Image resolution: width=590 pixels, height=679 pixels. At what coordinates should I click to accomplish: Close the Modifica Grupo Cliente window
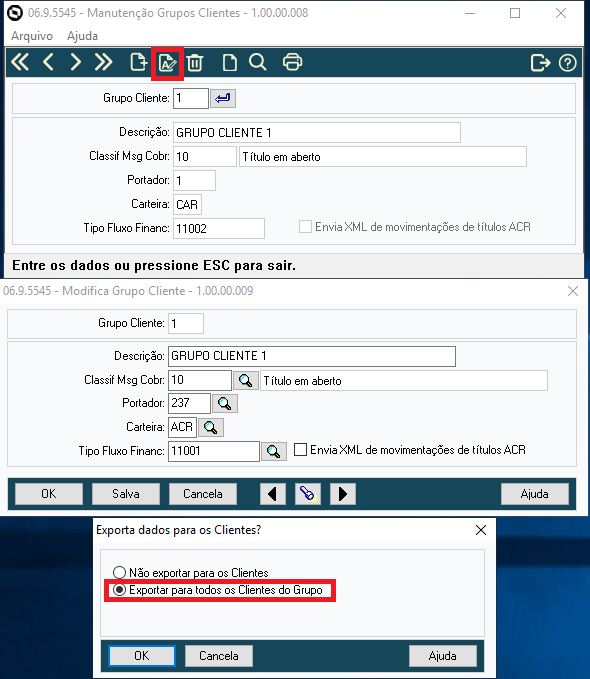click(x=573, y=291)
